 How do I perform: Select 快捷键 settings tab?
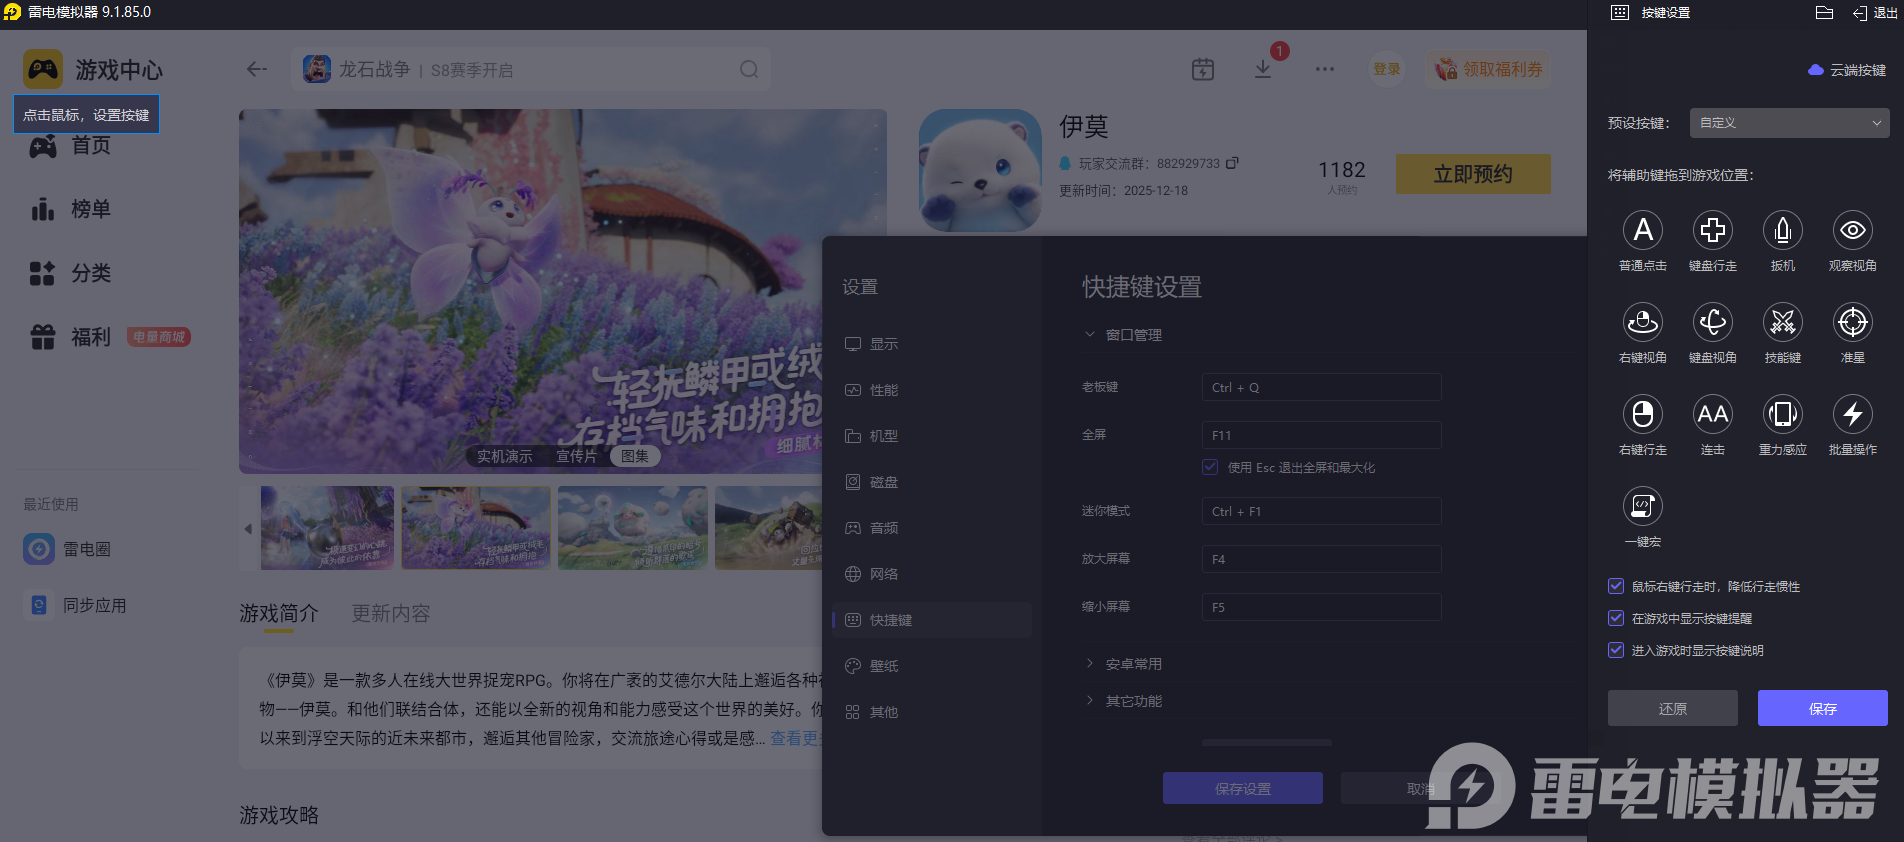point(932,620)
